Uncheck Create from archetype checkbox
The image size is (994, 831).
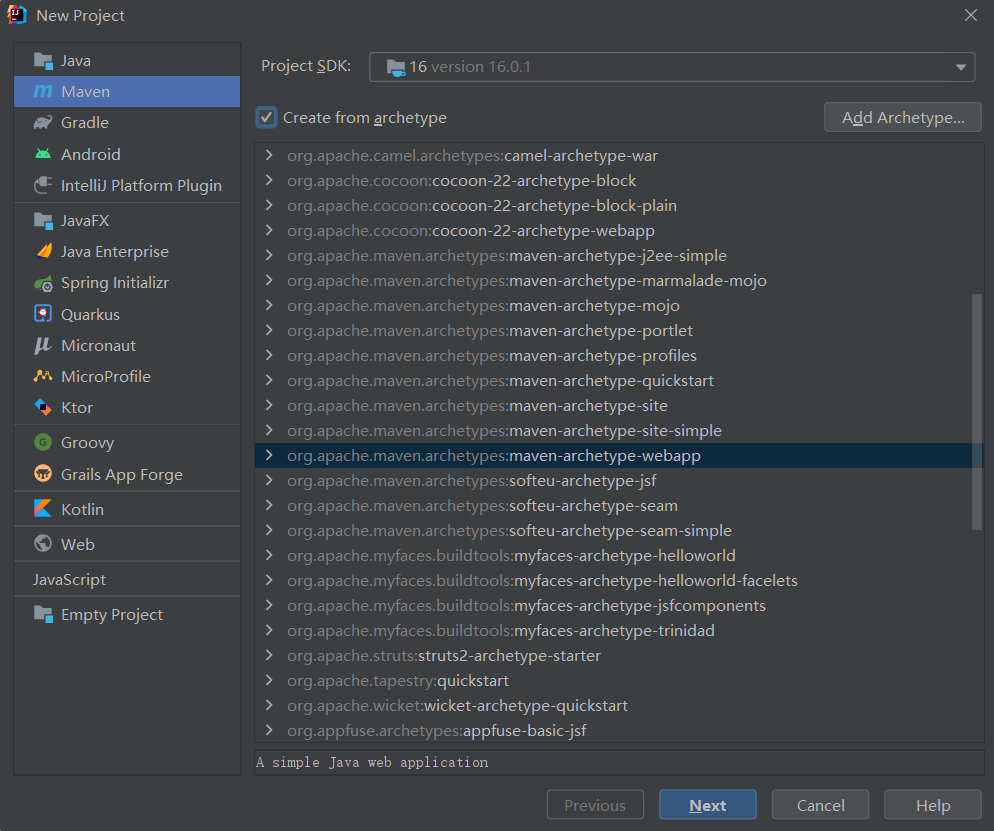coord(267,118)
